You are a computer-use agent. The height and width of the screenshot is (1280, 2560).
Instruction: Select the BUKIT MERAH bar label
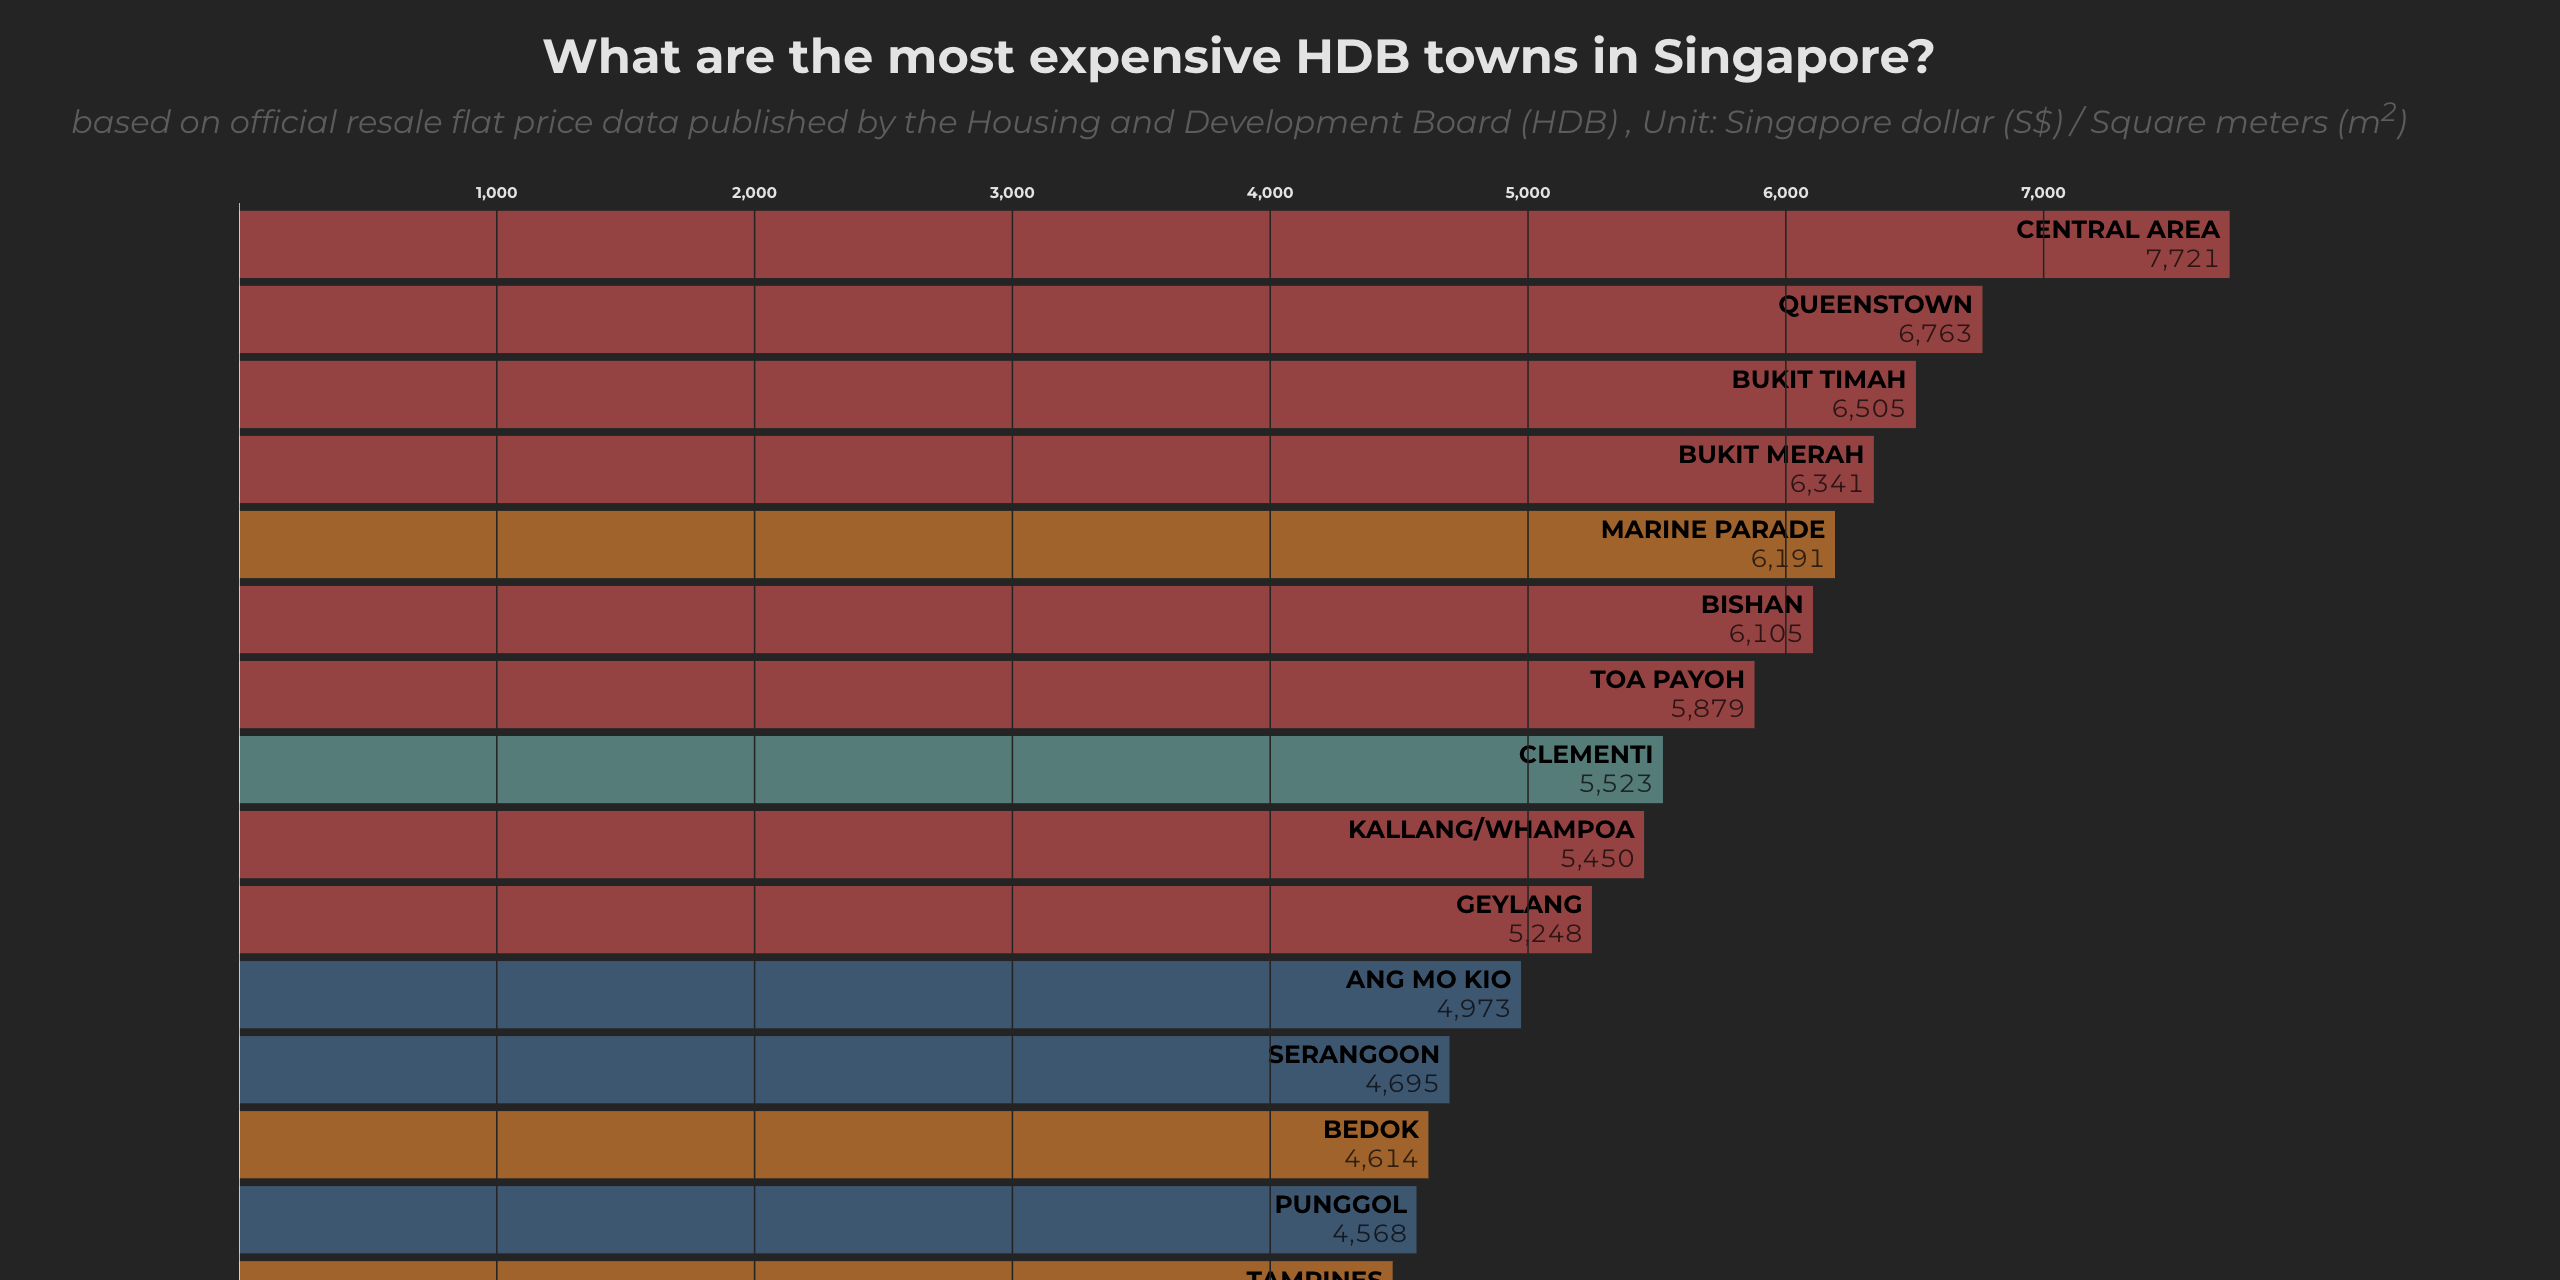click(1770, 455)
